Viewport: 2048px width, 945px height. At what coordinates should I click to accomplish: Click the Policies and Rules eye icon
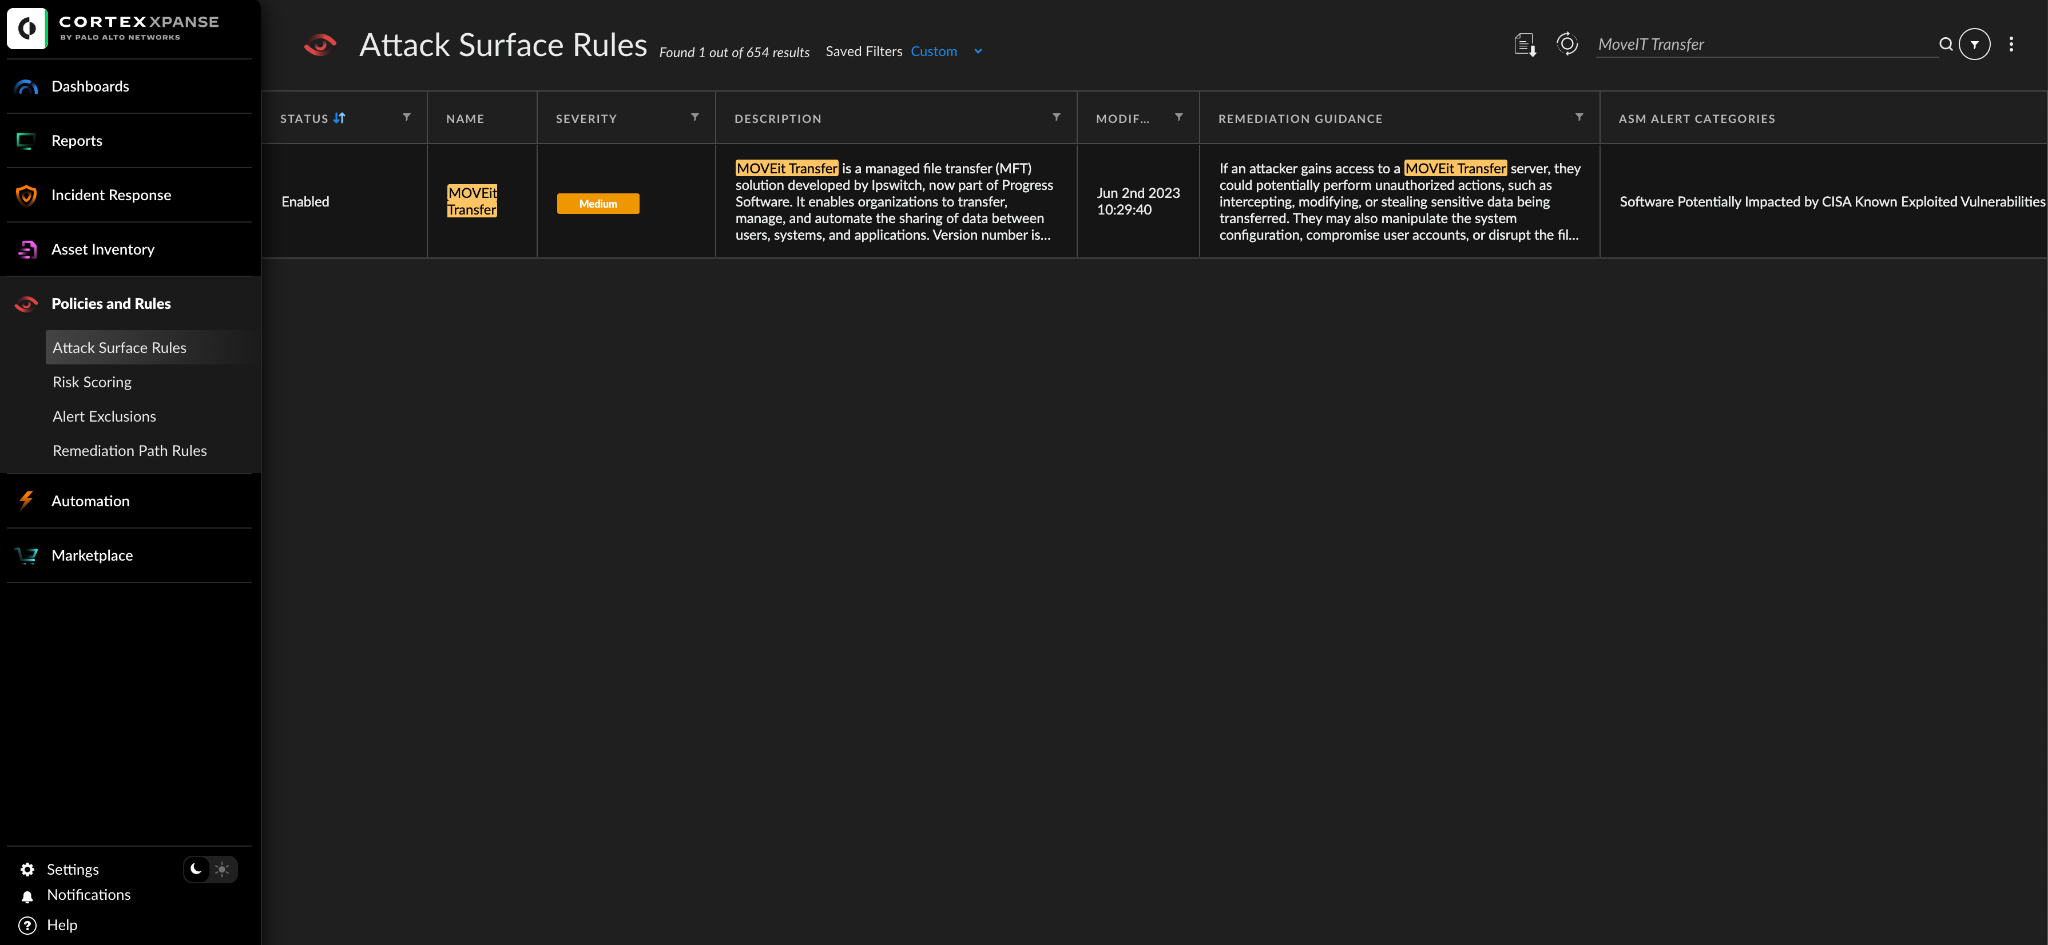click(27, 304)
